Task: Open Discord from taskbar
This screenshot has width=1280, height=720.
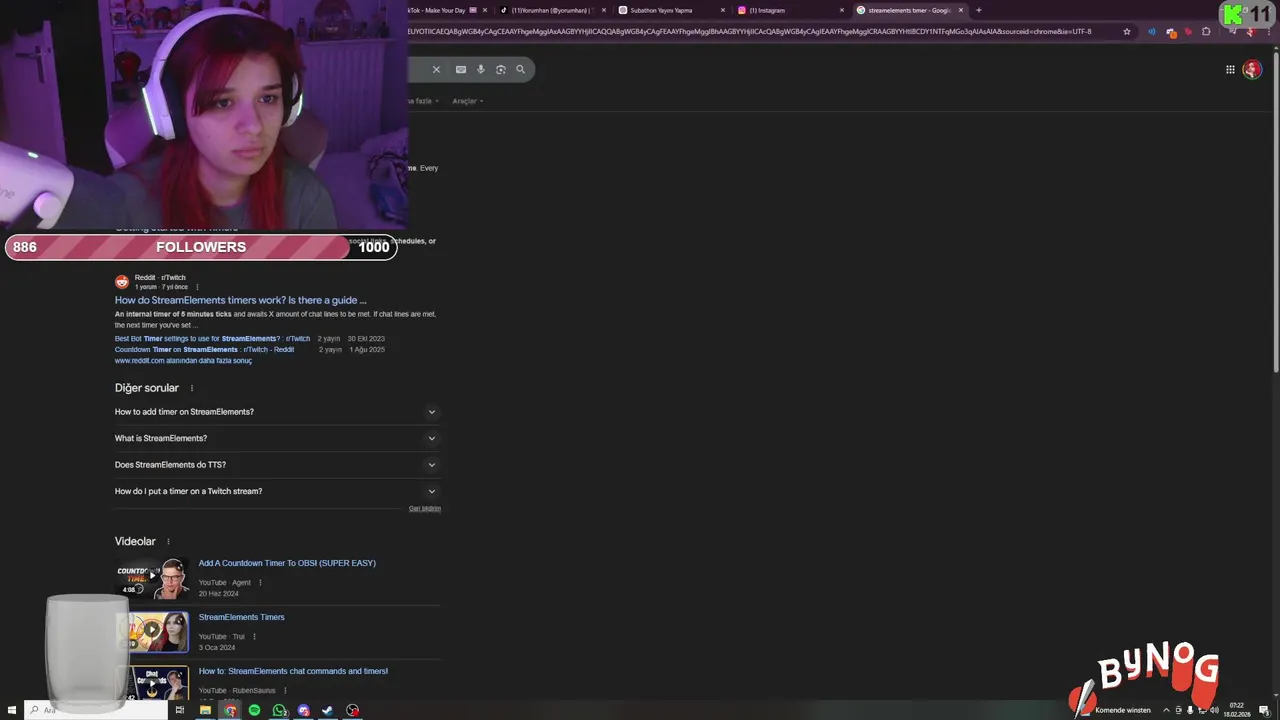Action: [x=304, y=710]
